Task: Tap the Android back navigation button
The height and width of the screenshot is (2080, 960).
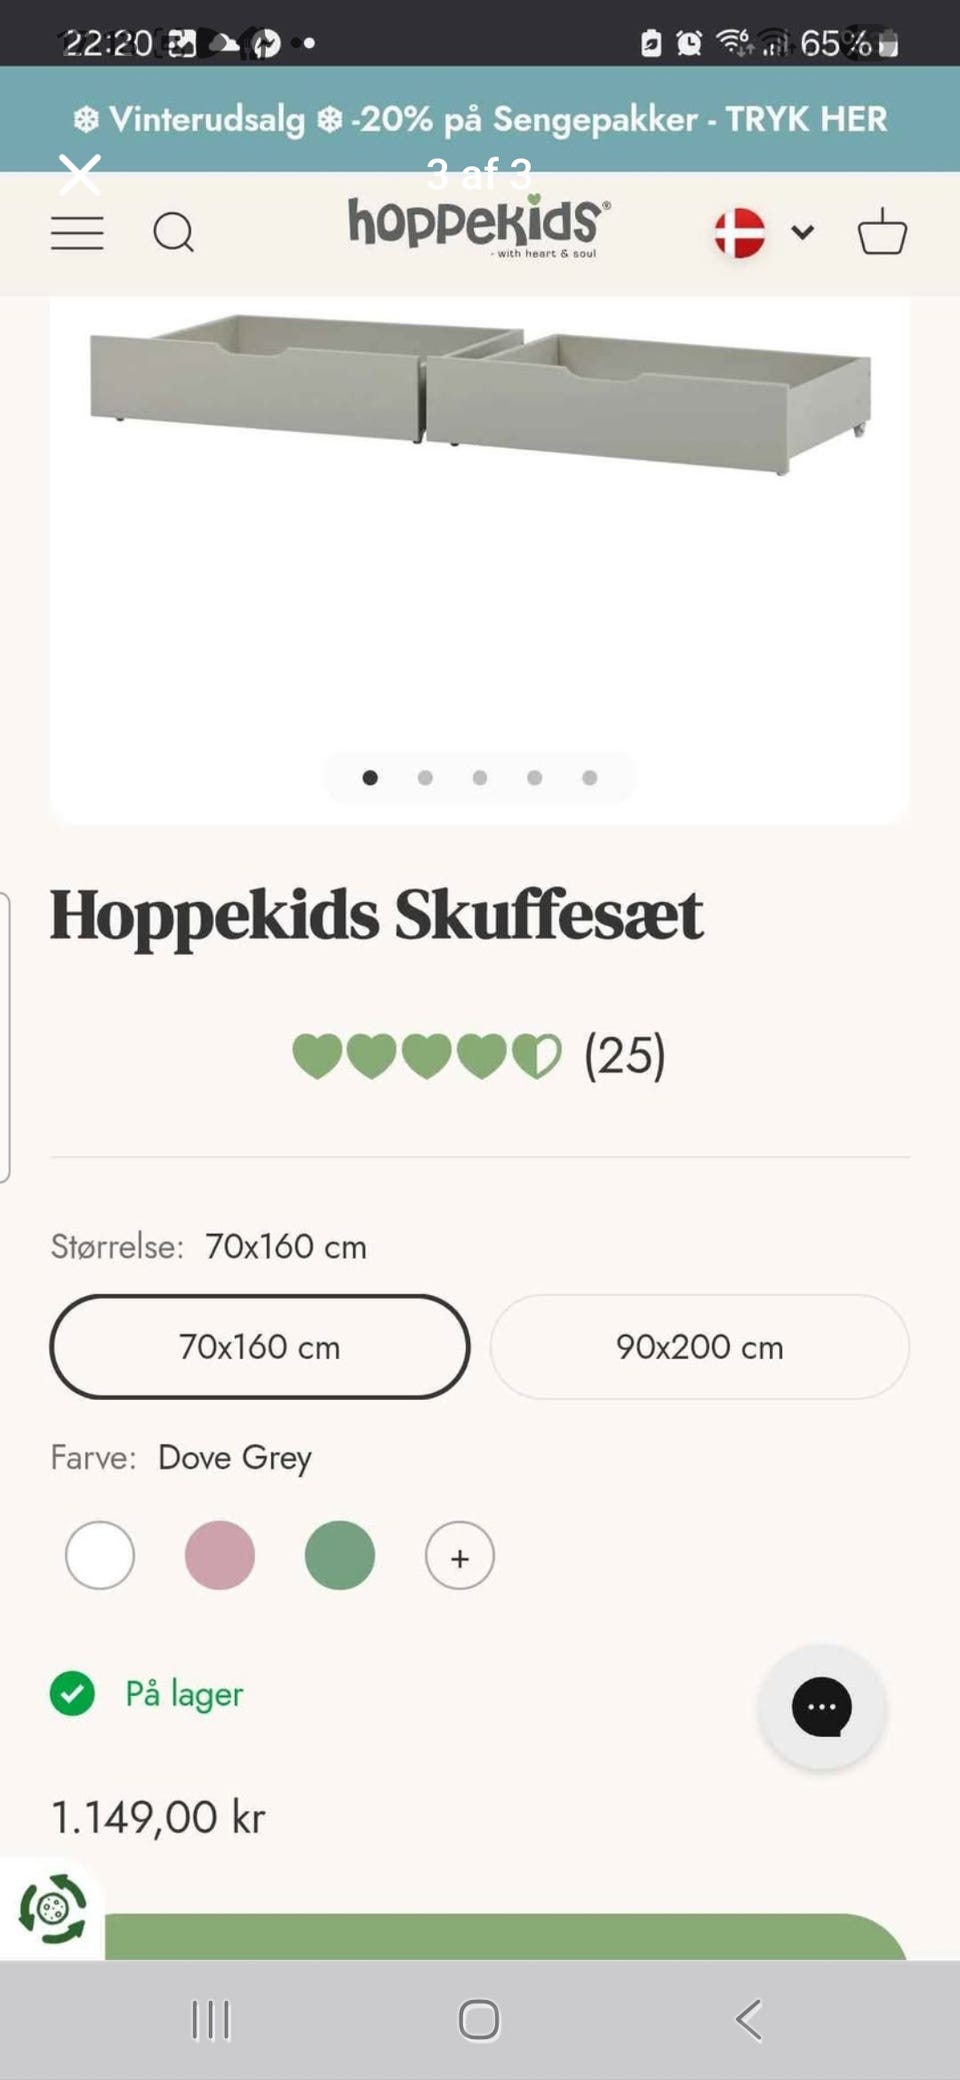Action: (749, 2019)
